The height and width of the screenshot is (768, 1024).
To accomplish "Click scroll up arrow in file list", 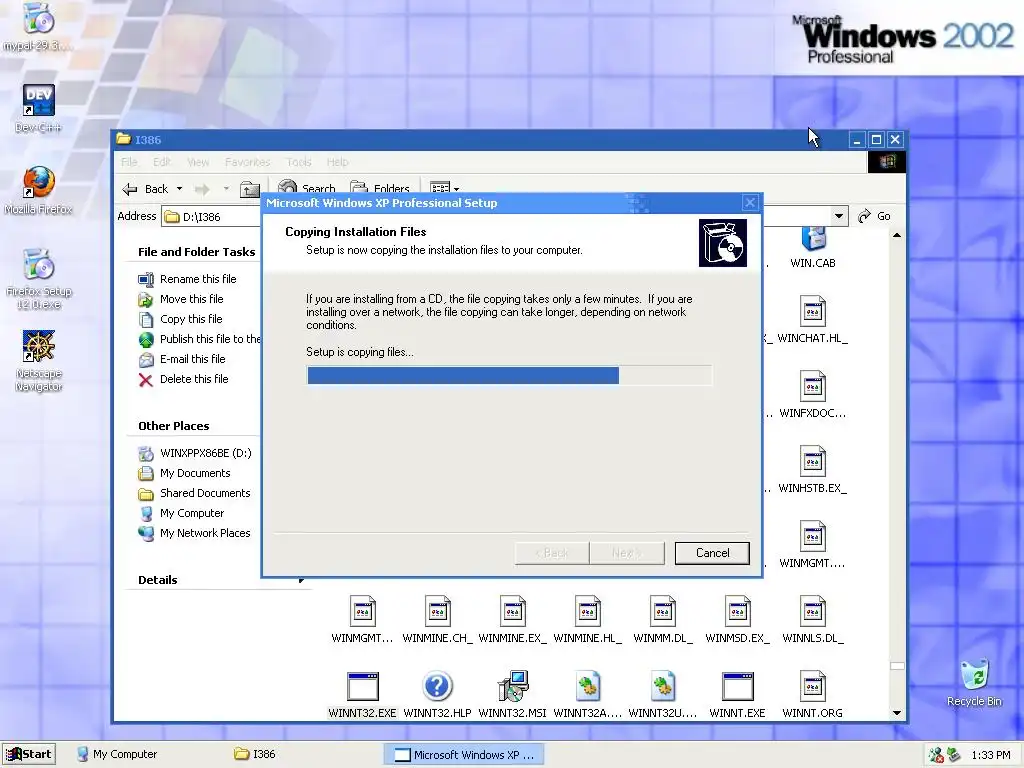I will click(x=897, y=235).
